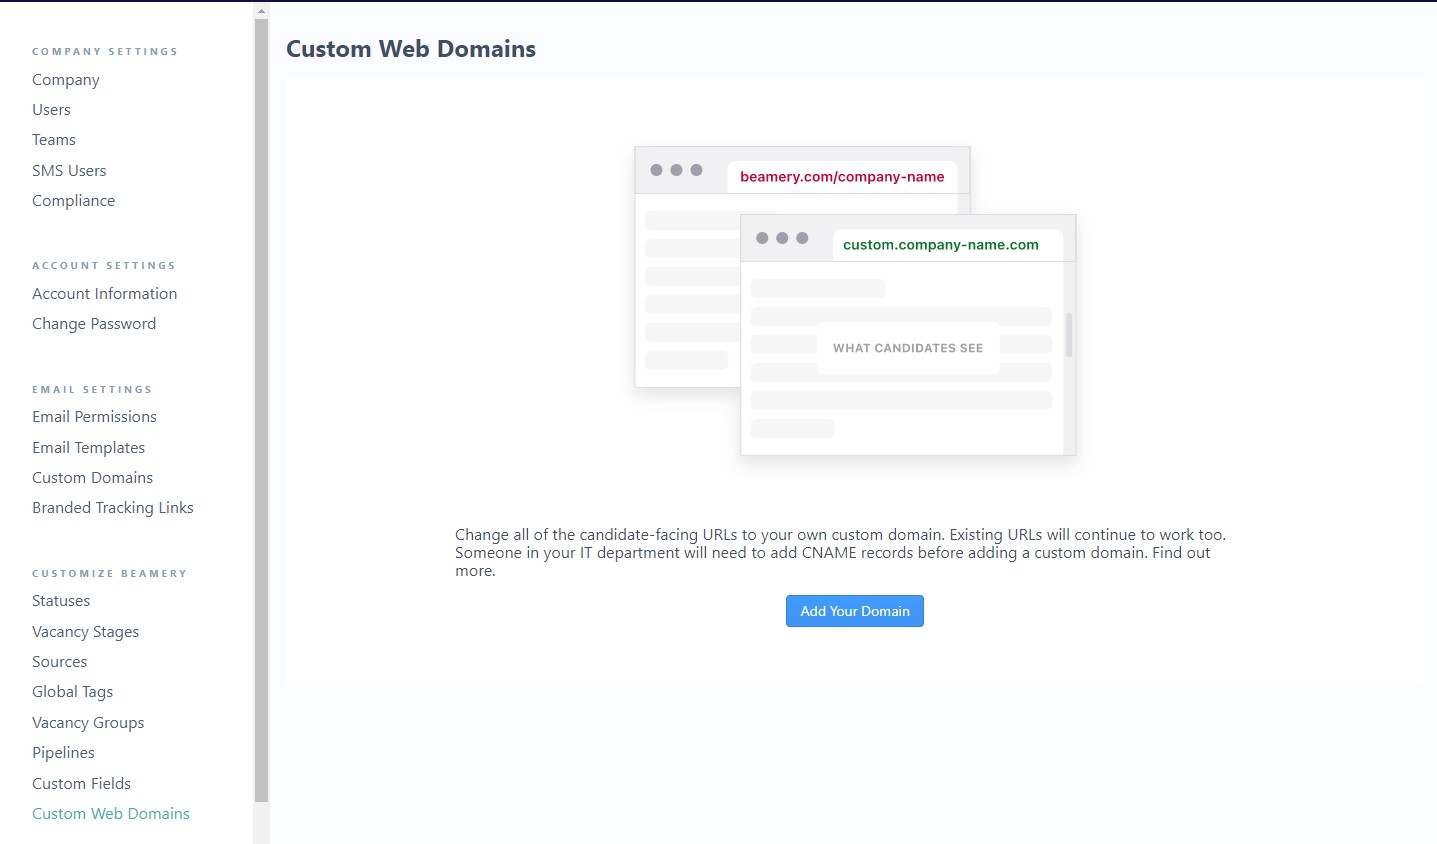
Task: Open Global Tags settings
Action: coord(72,692)
